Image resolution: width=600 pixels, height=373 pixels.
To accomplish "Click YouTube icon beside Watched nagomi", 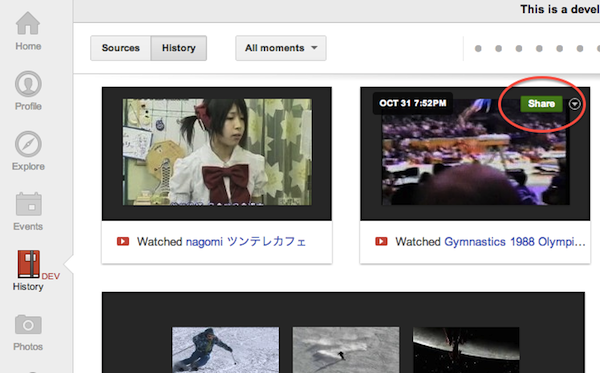I will point(123,241).
